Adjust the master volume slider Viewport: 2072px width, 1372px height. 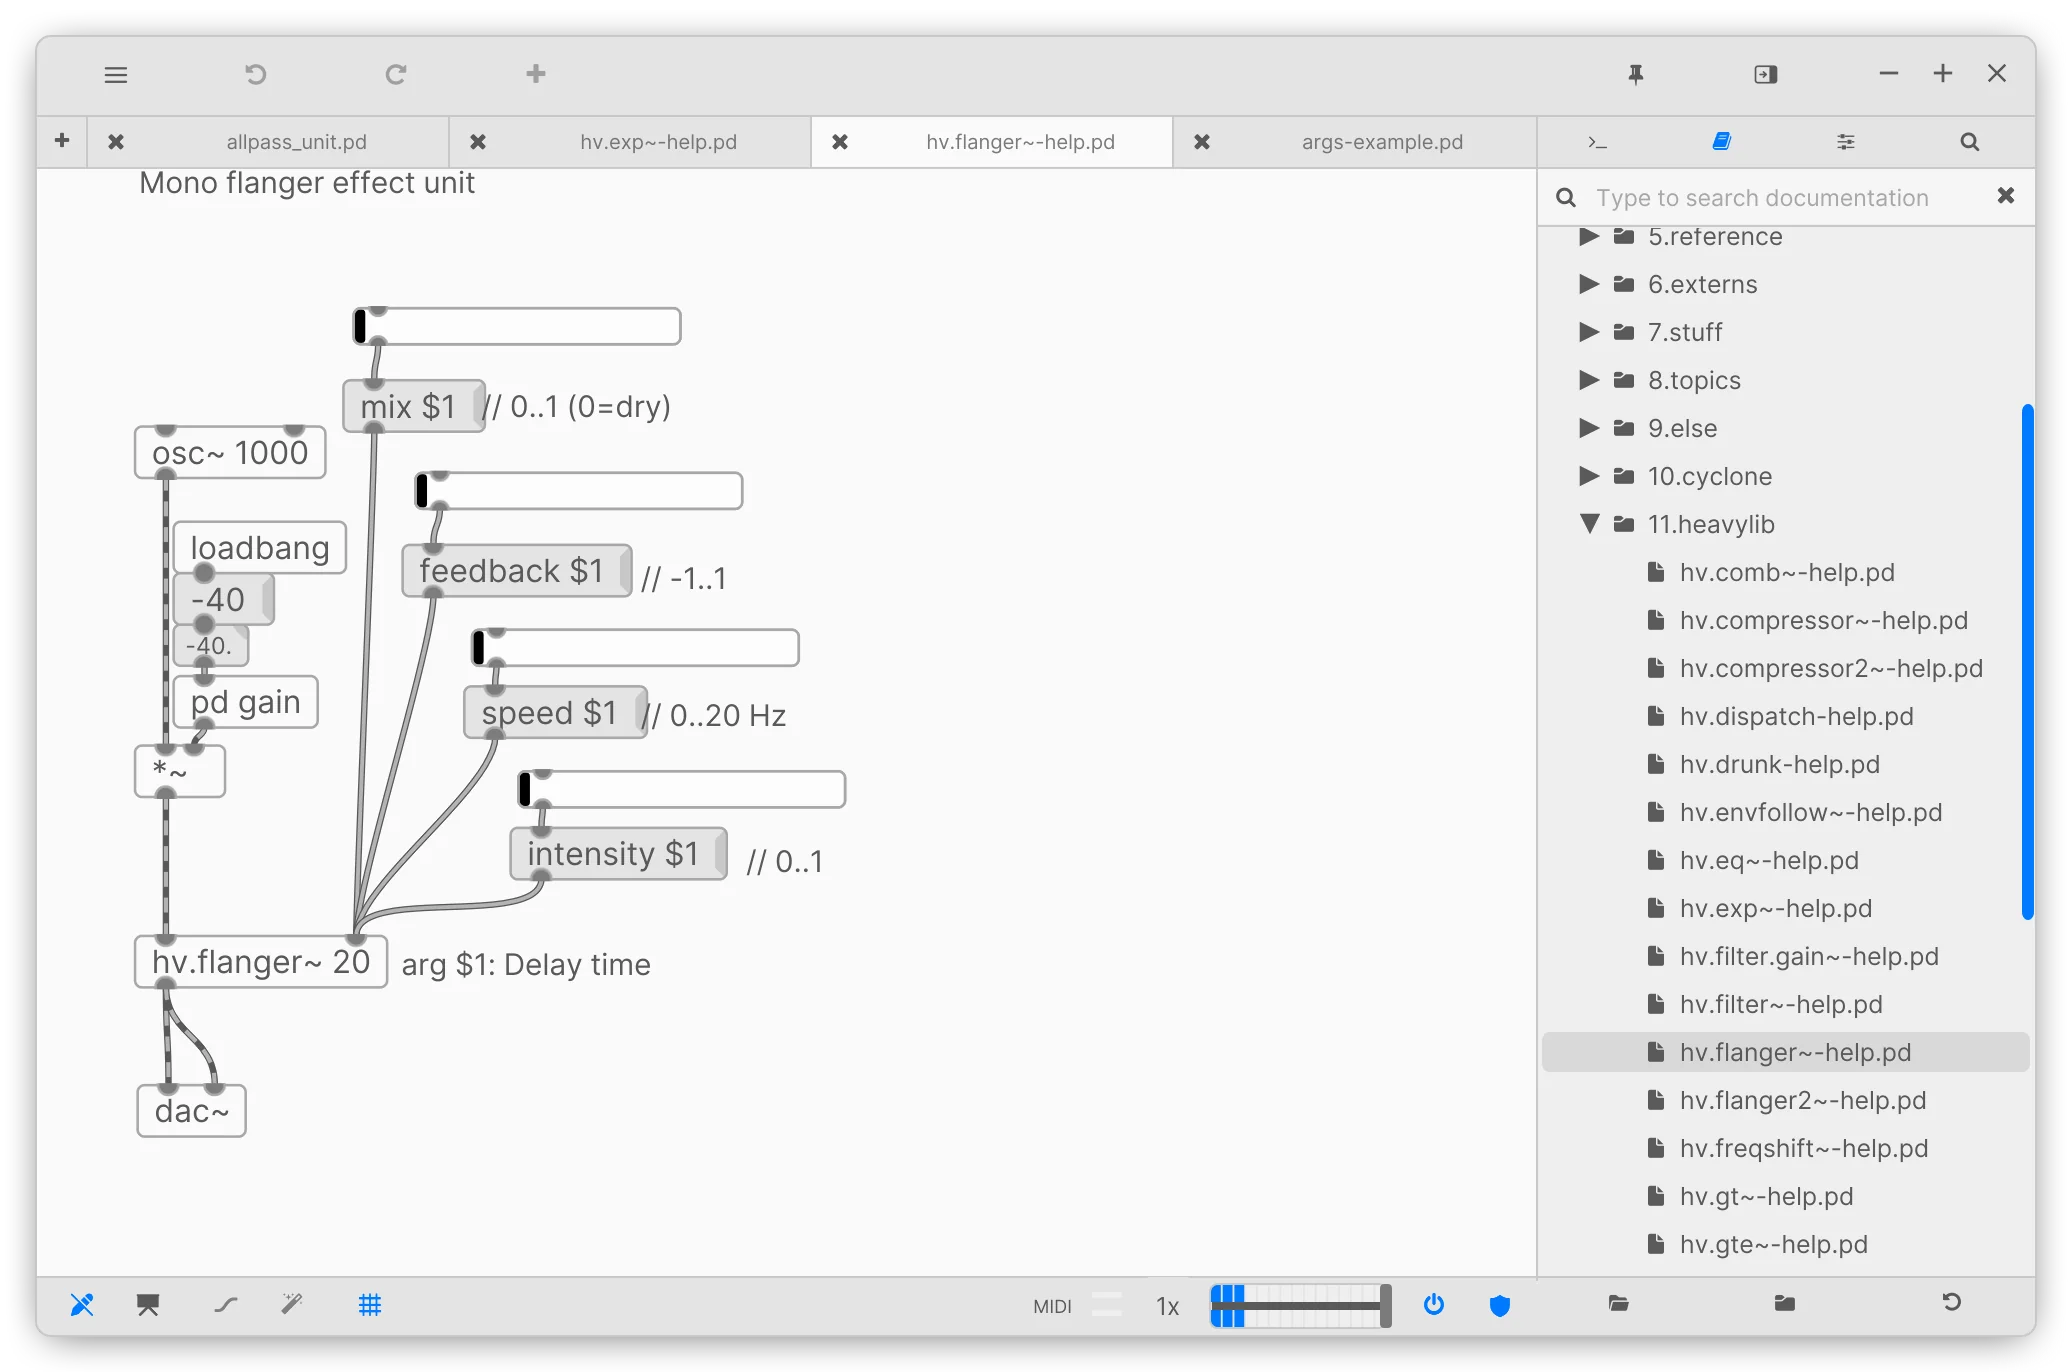(x=1300, y=1306)
